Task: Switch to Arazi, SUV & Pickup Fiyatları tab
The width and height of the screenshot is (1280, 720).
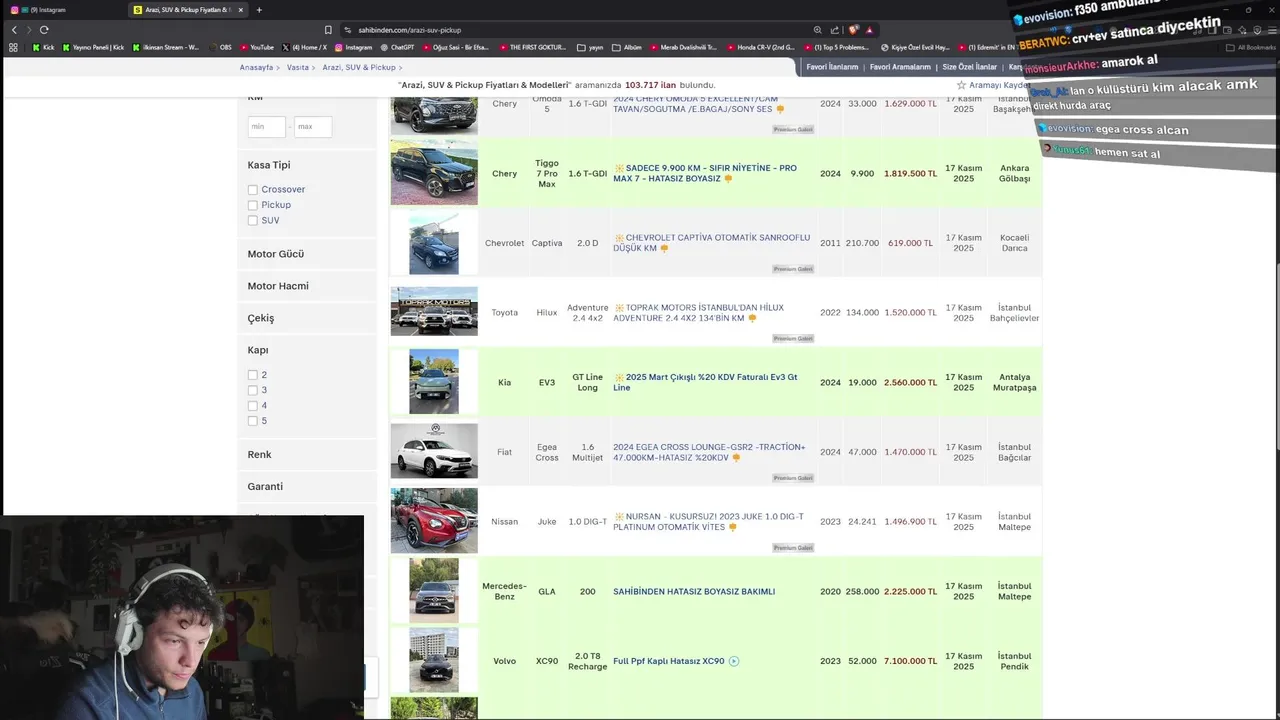Action: pos(190,10)
